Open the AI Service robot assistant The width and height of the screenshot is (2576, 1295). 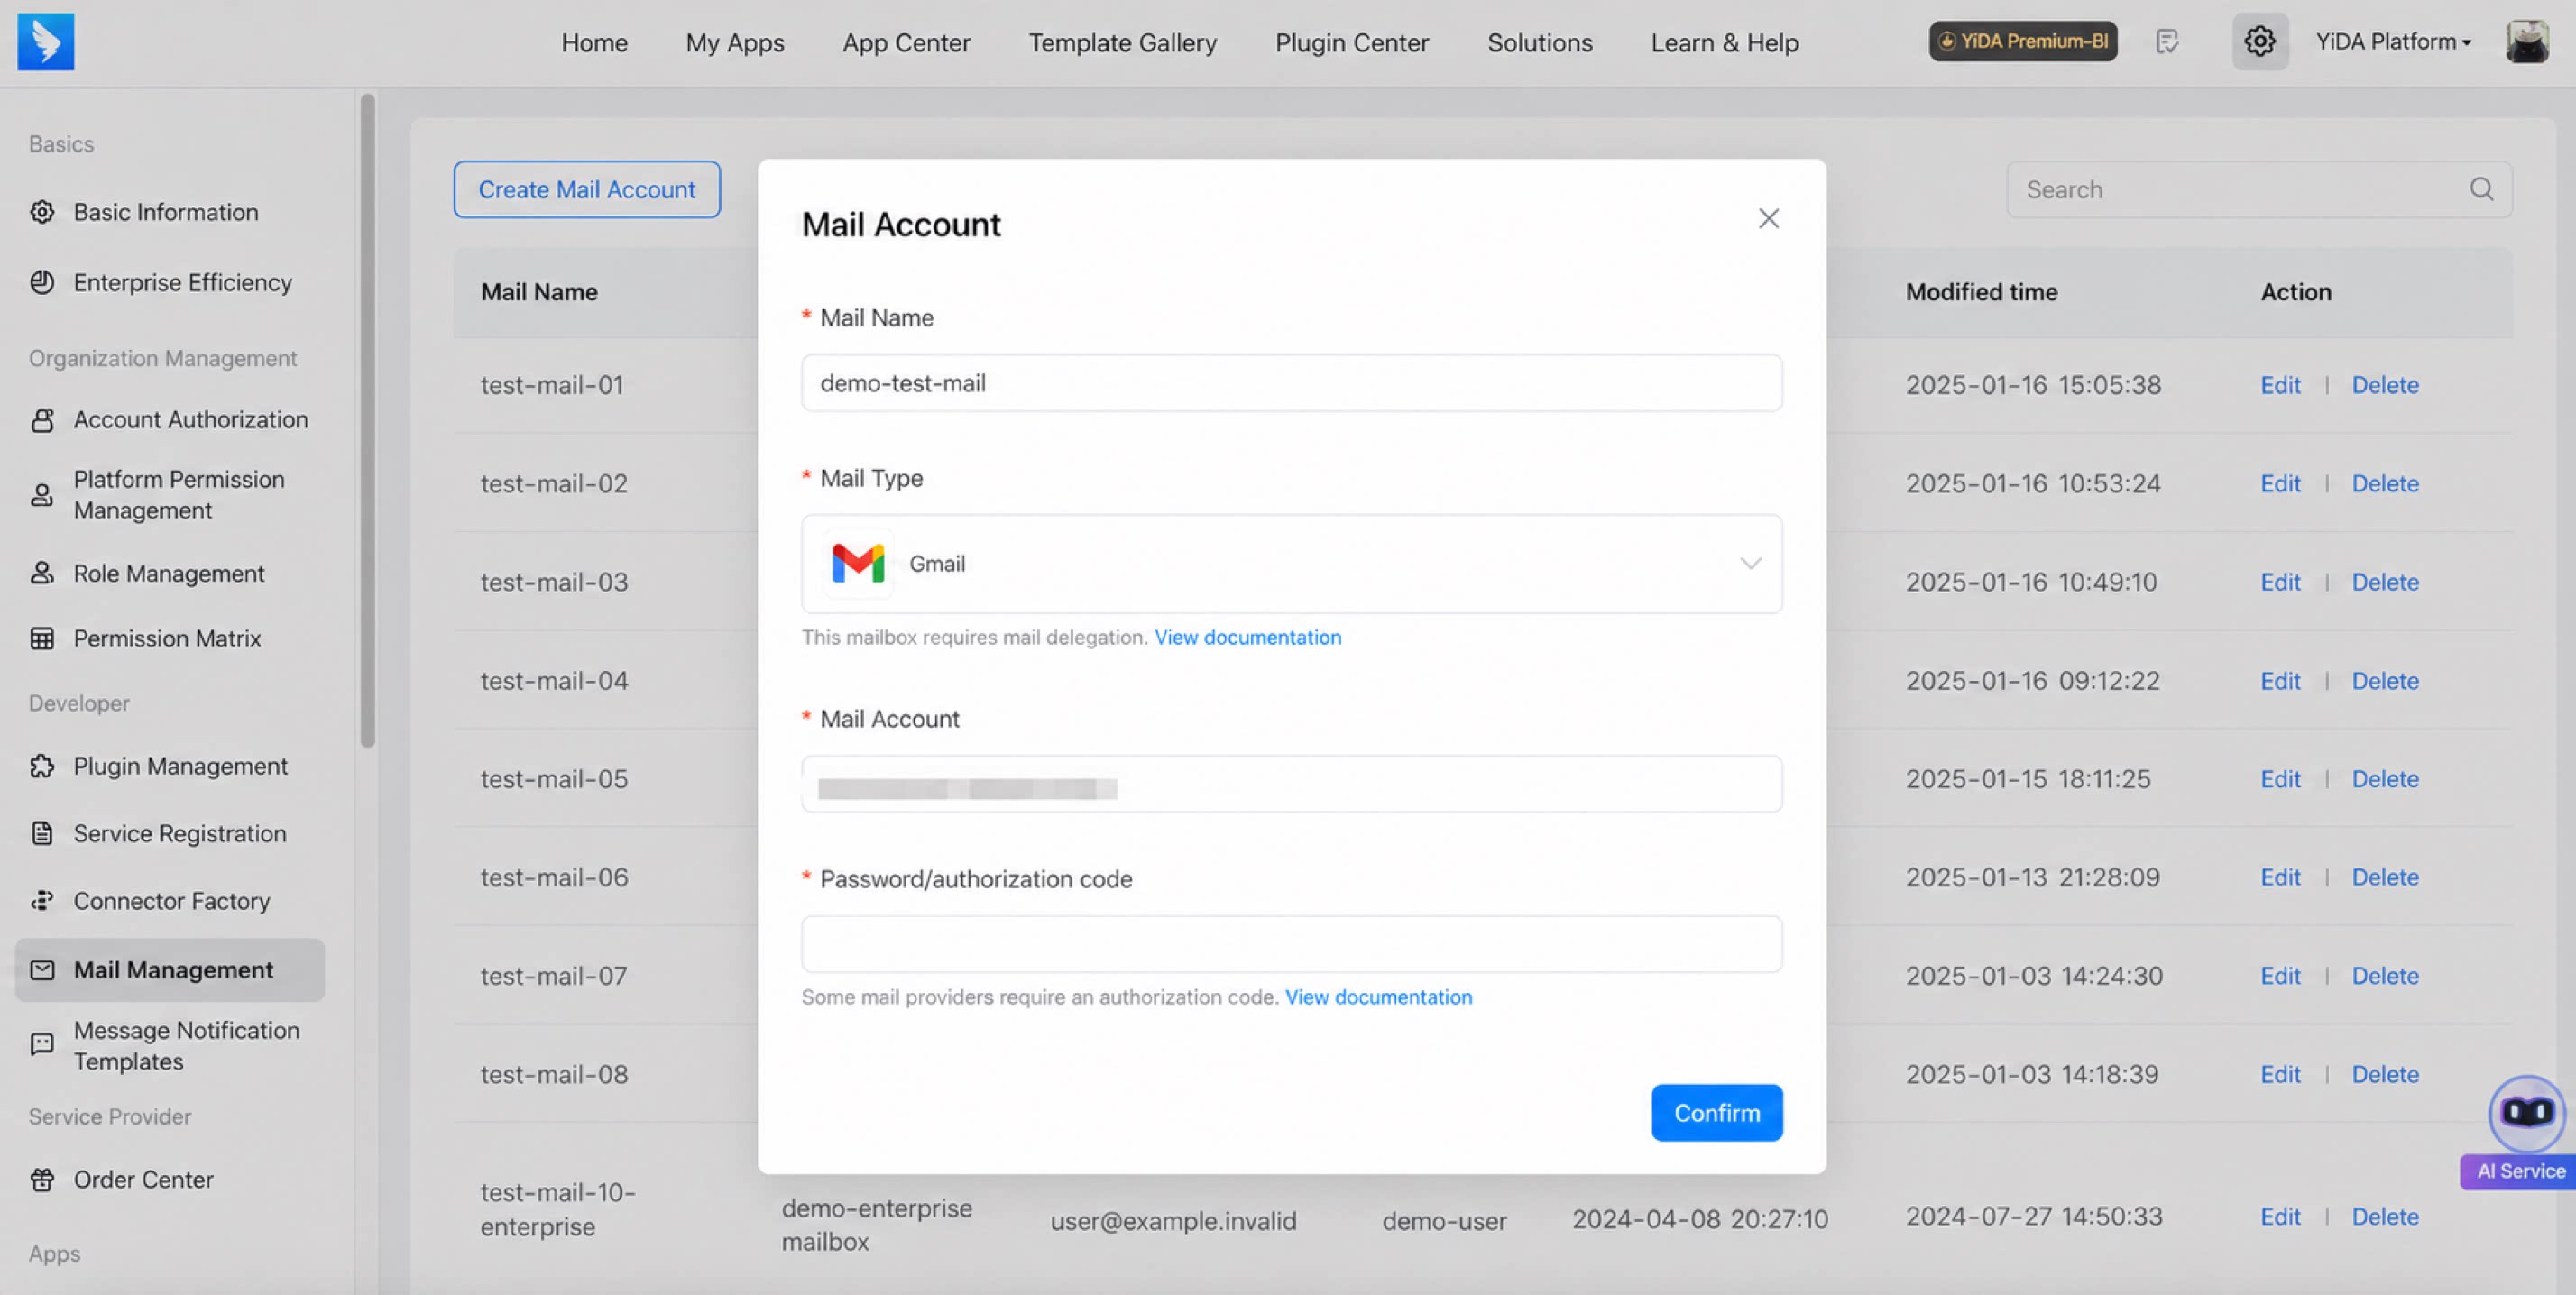(x=2526, y=1113)
